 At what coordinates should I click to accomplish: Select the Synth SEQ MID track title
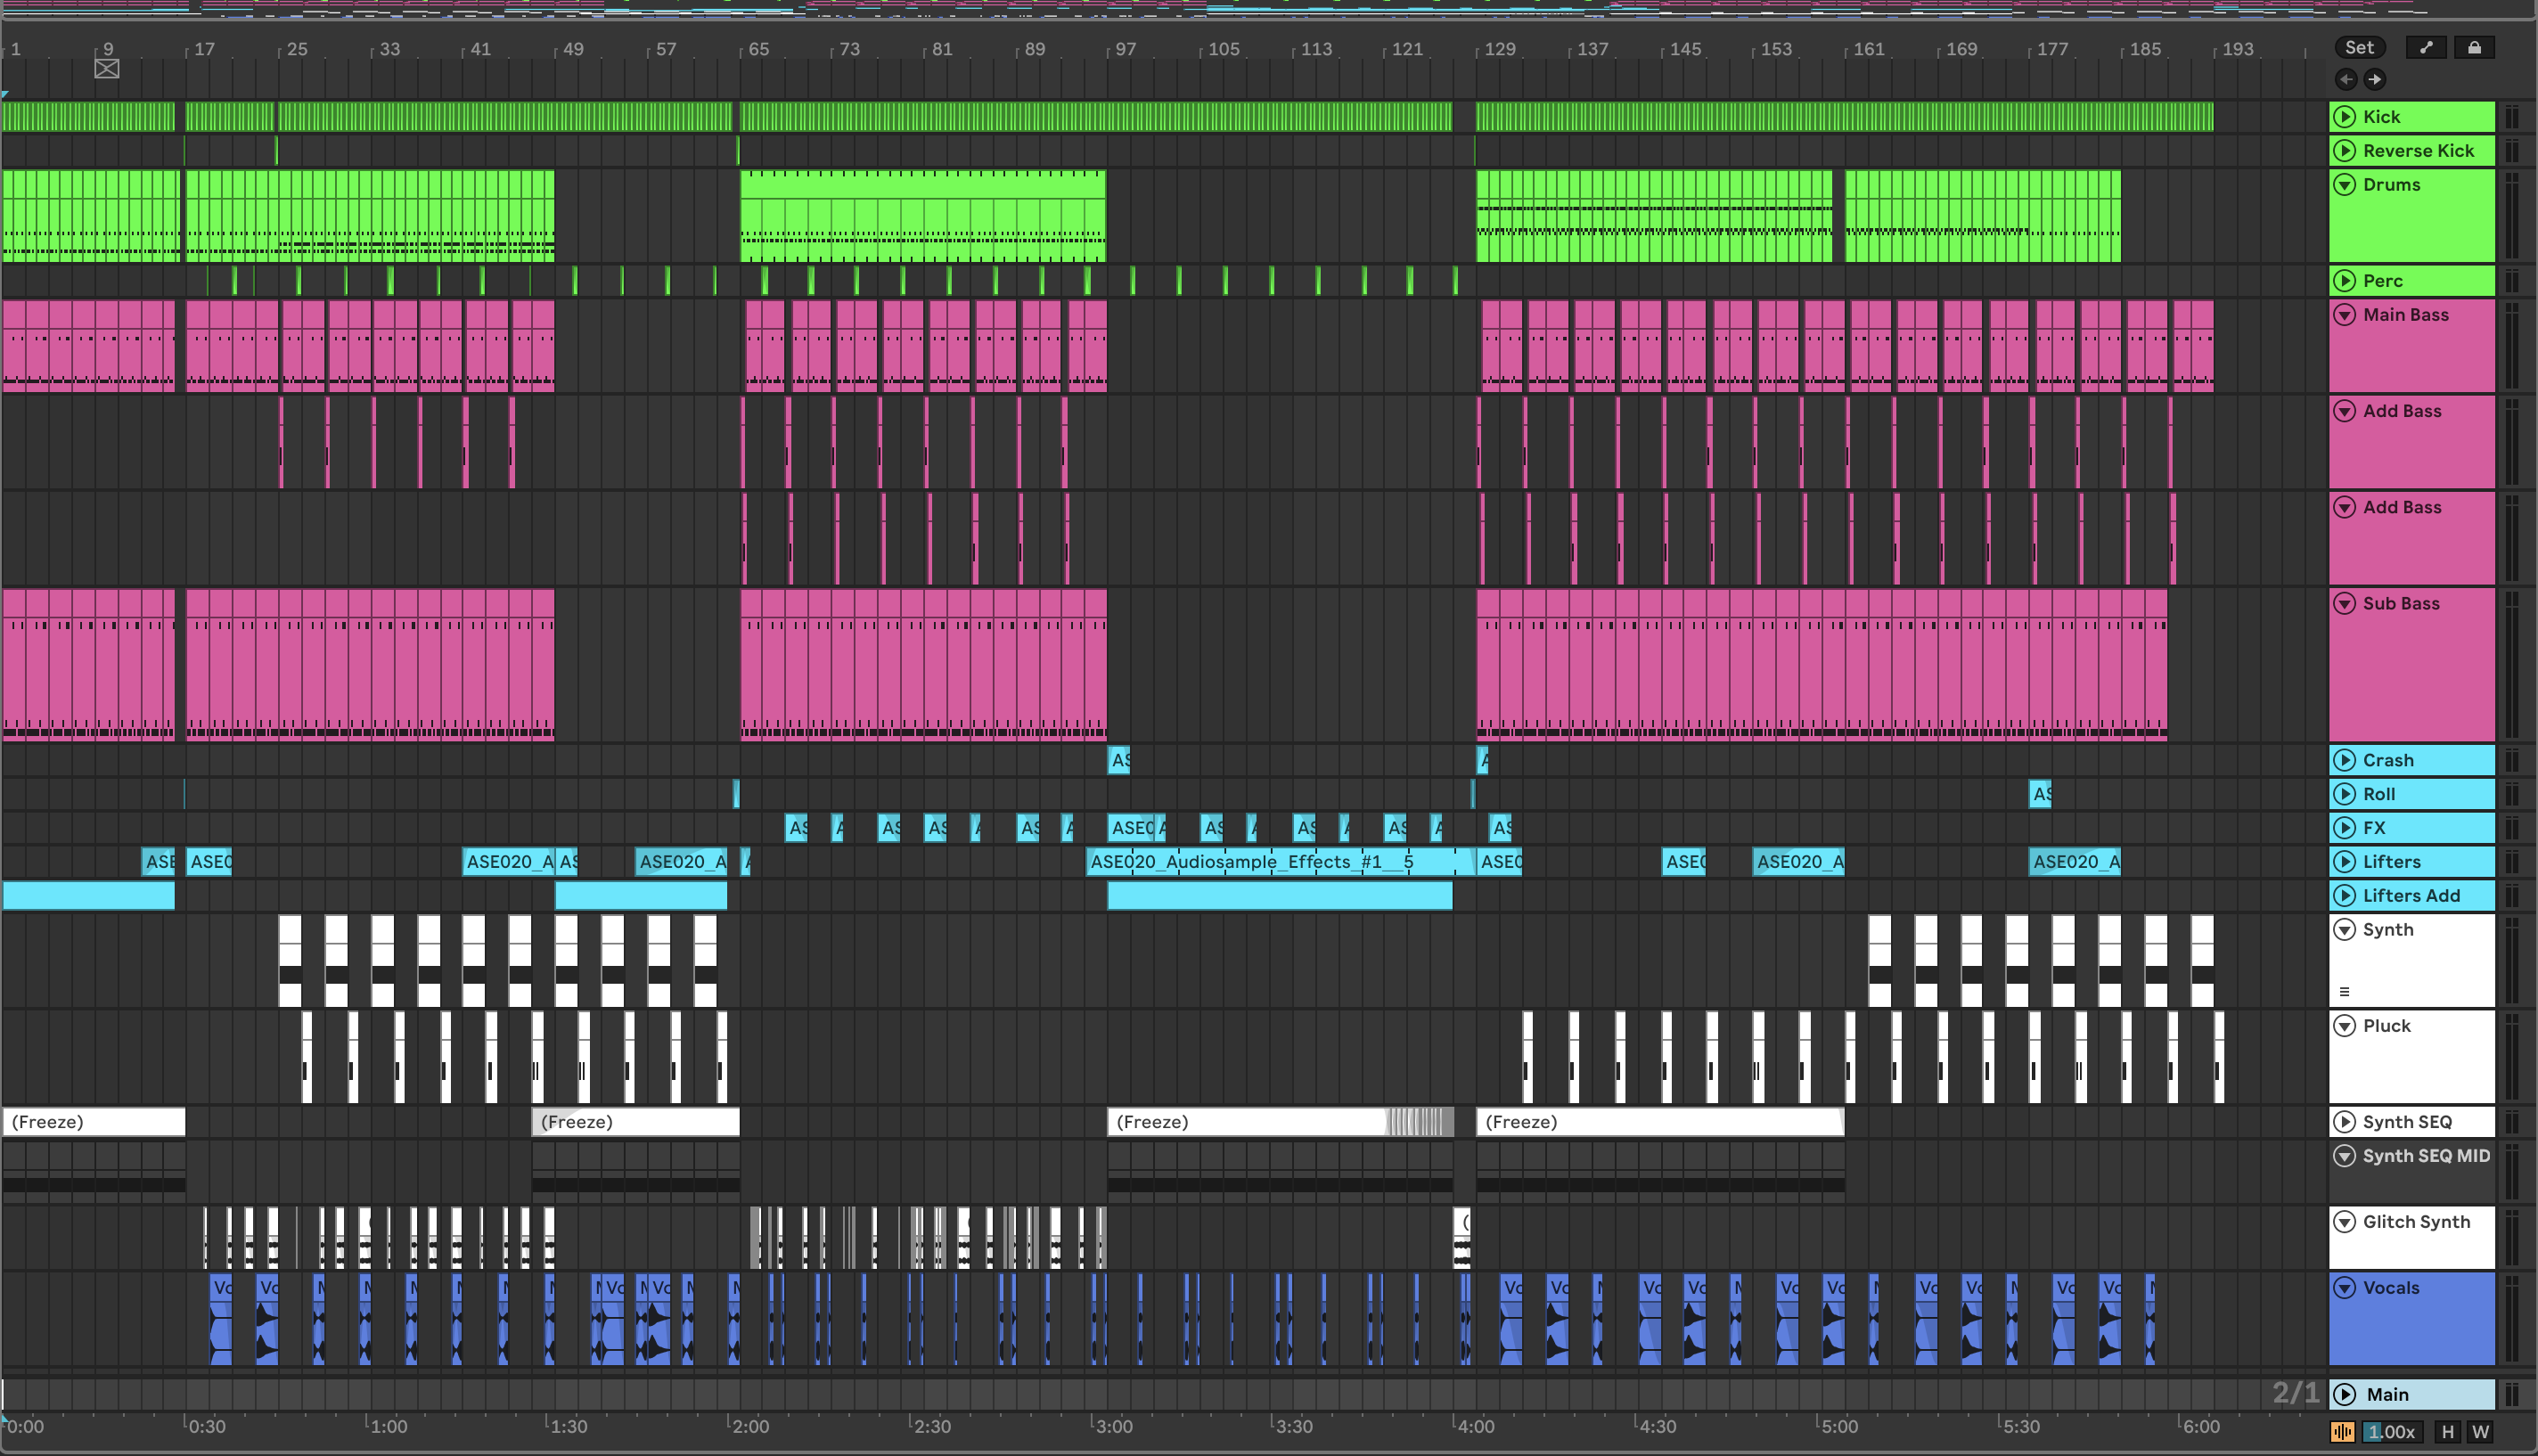tap(2426, 1156)
